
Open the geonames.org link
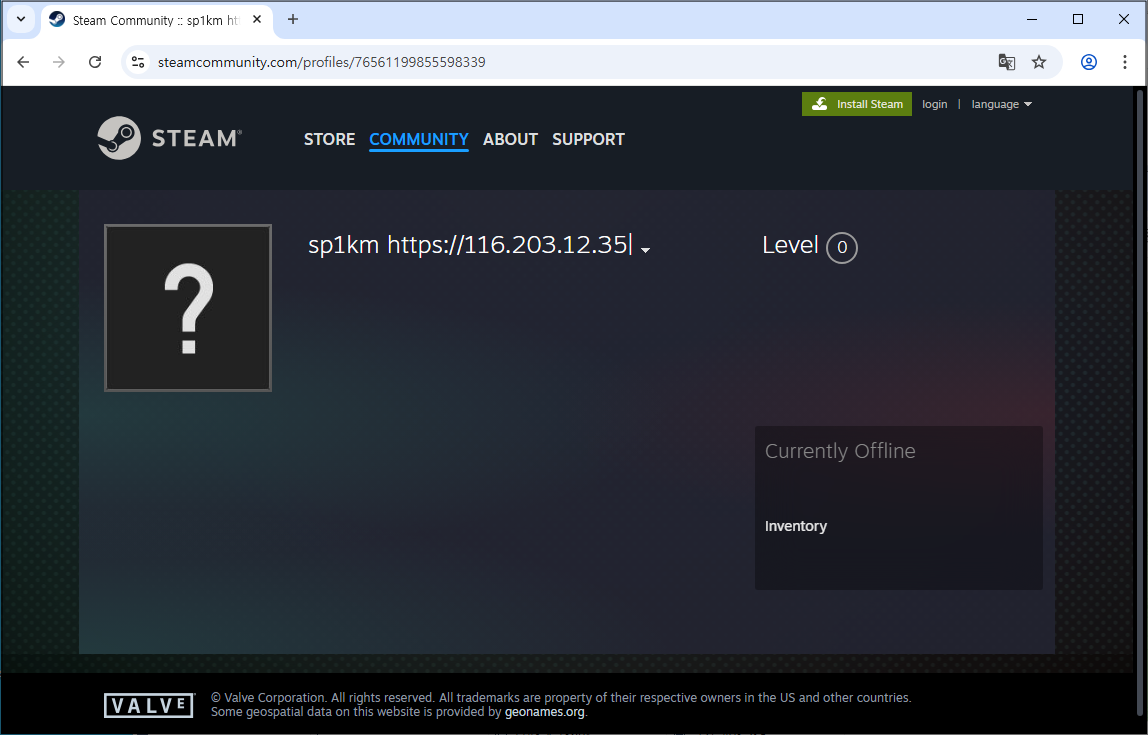(x=545, y=712)
